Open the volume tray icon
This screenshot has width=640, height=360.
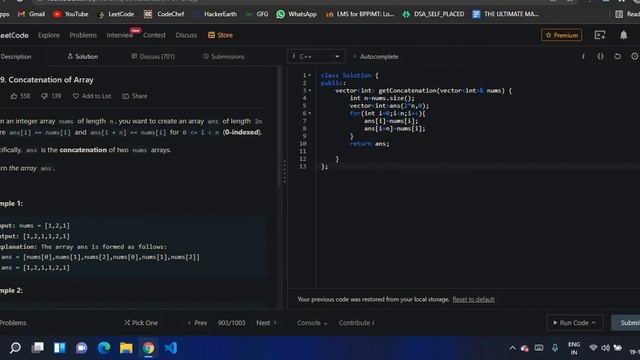(605, 348)
